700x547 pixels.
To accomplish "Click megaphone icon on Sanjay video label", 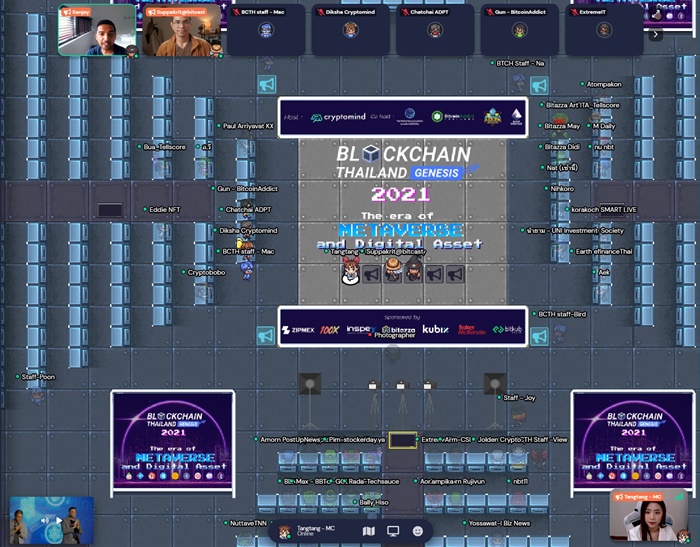I will 67,12.
